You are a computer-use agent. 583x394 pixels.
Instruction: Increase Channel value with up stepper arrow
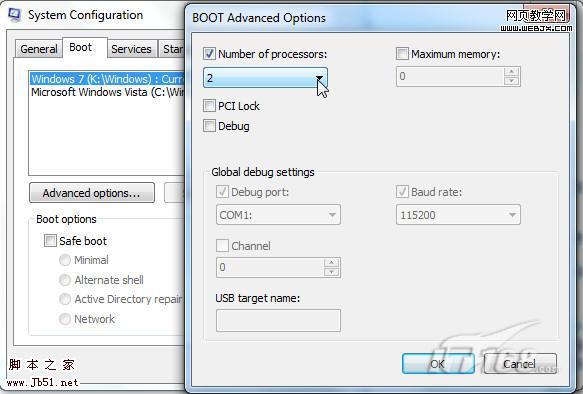pyautogui.click(x=331, y=263)
